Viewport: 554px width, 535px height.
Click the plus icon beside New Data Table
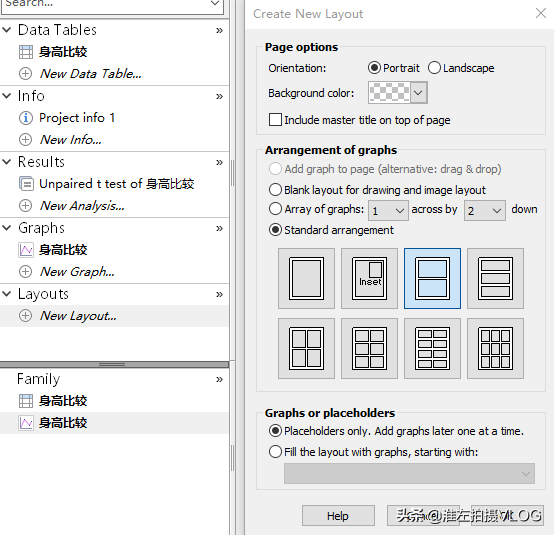tap(25, 74)
